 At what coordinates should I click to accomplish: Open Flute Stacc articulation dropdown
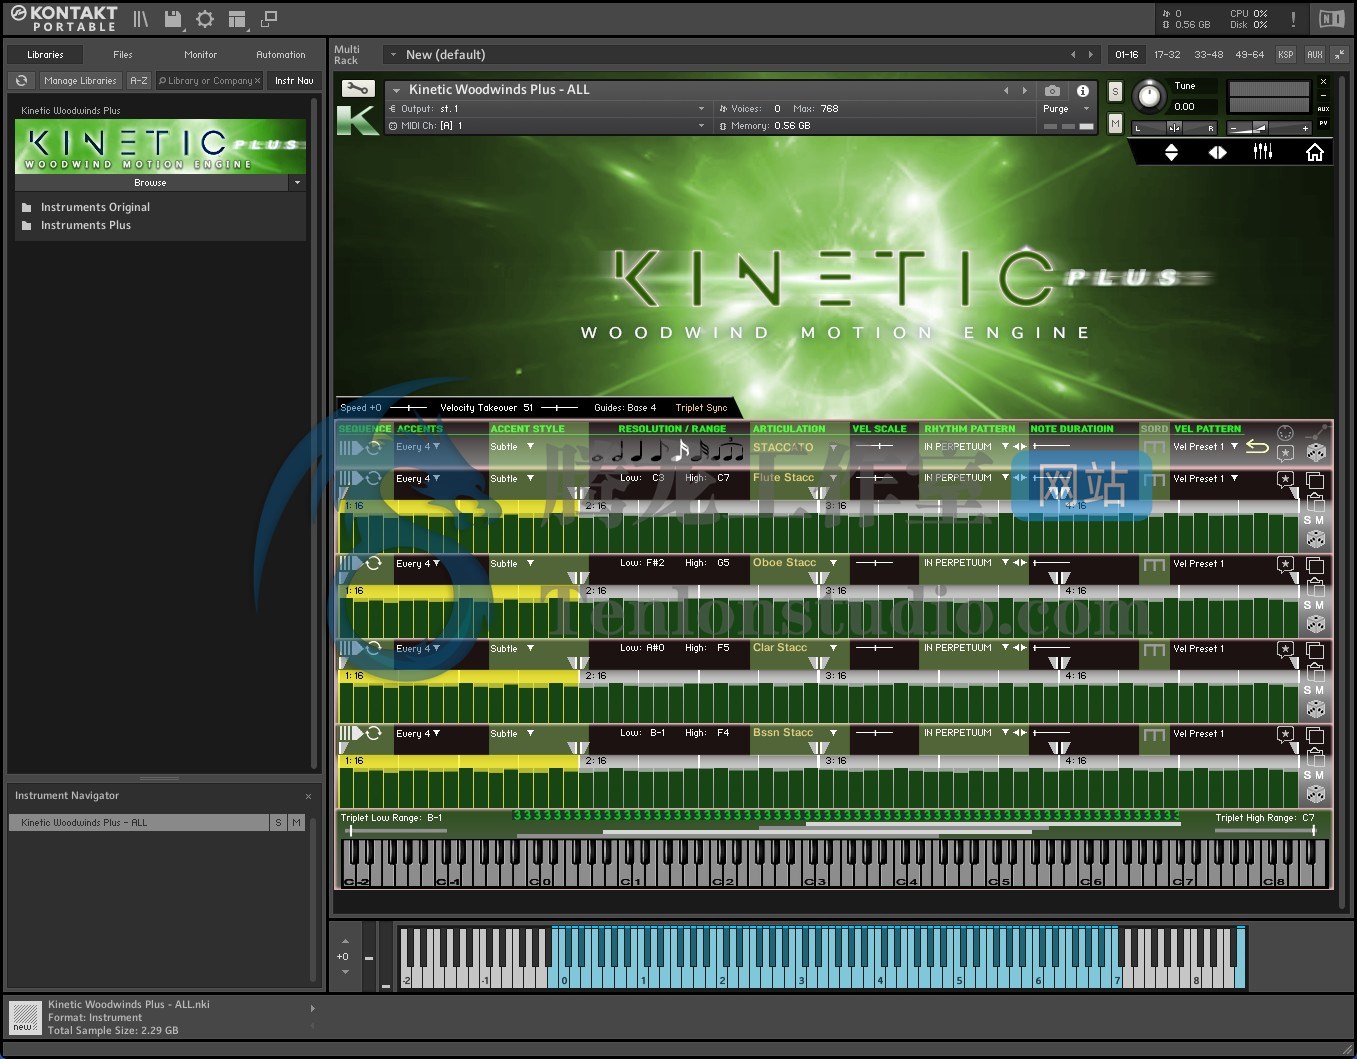click(x=794, y=478)
